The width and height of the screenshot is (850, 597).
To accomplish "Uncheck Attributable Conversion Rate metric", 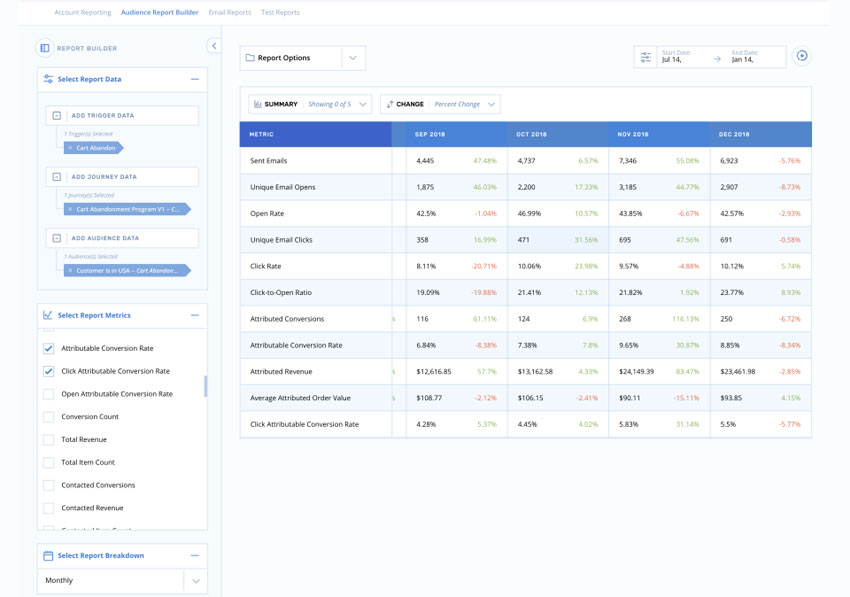I will [49, 349].
